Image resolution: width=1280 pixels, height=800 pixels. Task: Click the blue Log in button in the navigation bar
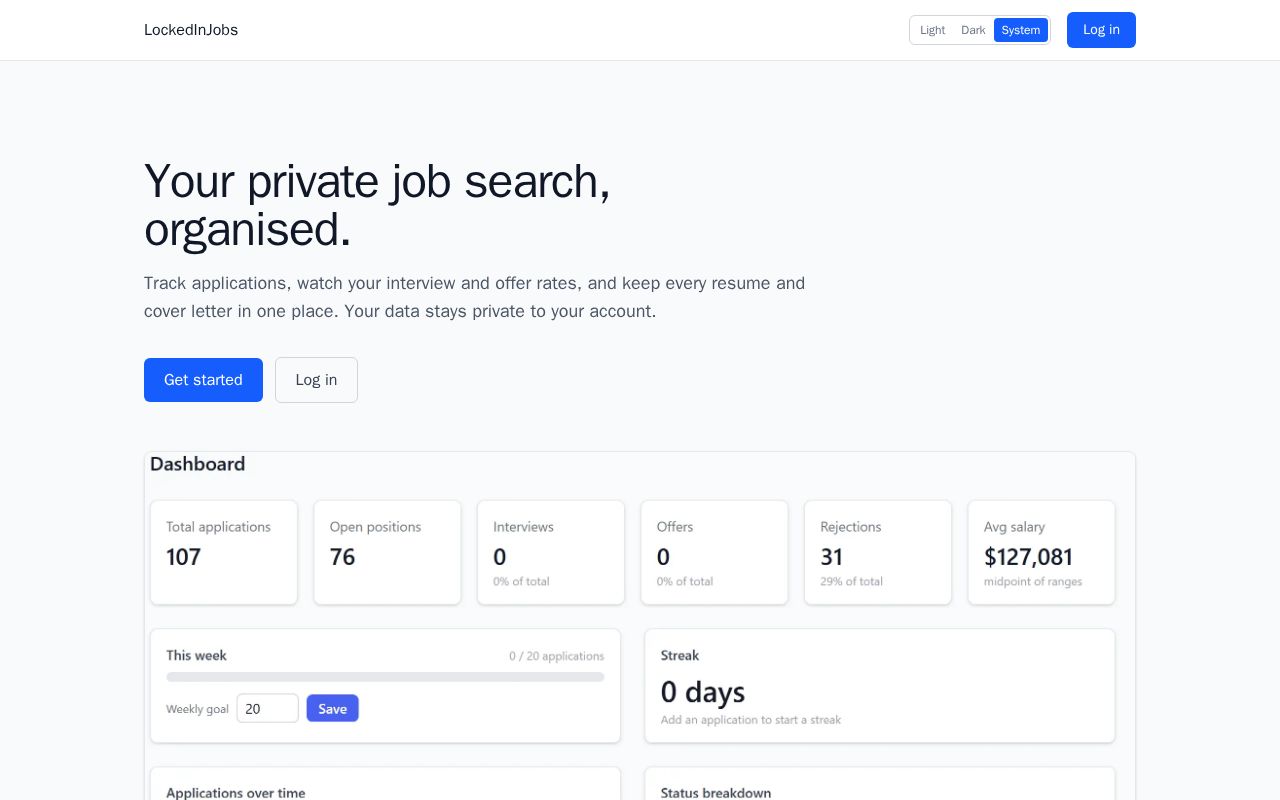[x=1101, y=30]
